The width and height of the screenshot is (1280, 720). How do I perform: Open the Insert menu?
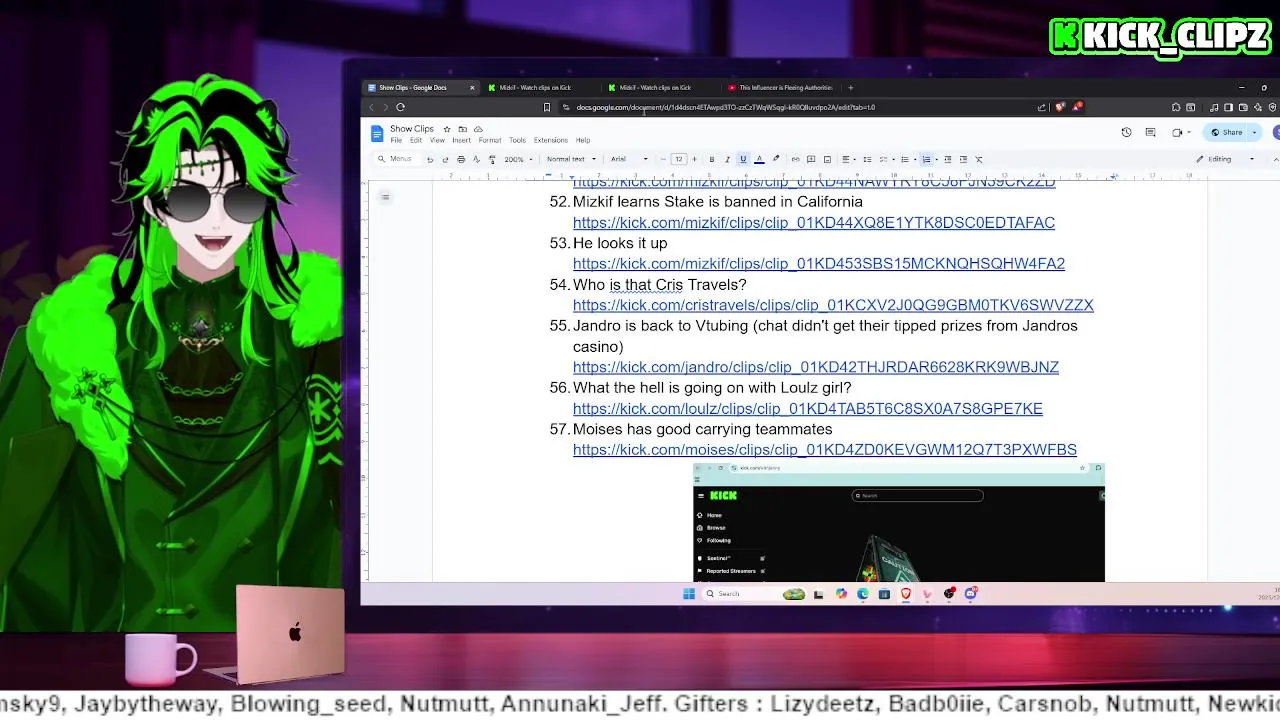tap(461, 140)
